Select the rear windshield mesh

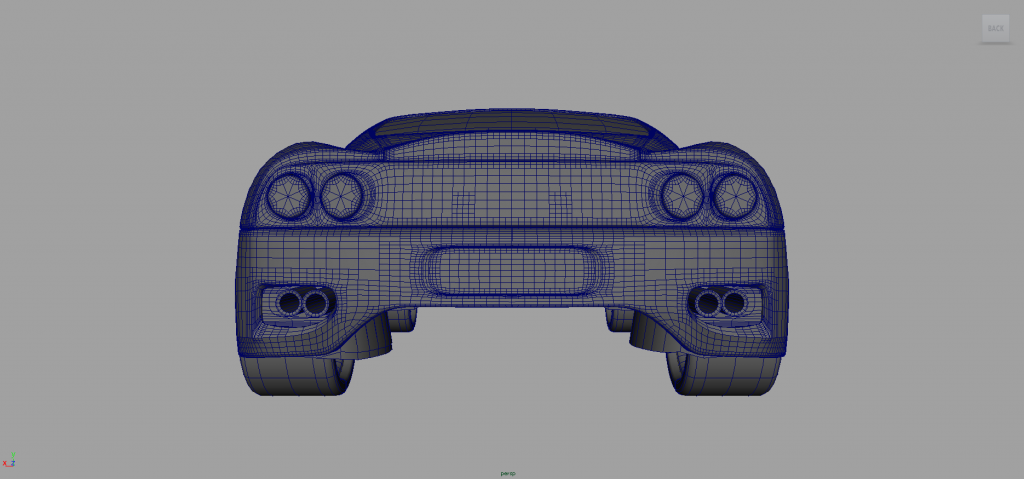(x=512, y=143)
